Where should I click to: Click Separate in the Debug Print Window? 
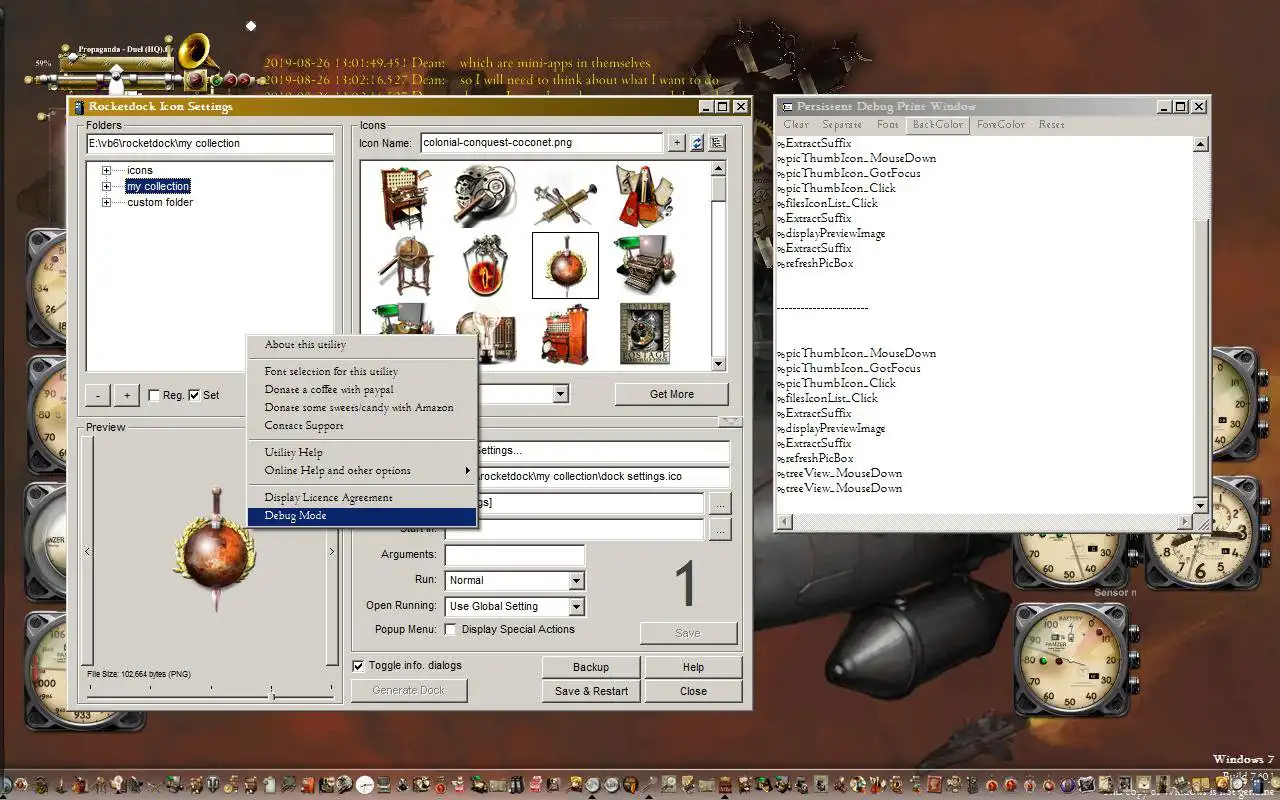point(841,125)
